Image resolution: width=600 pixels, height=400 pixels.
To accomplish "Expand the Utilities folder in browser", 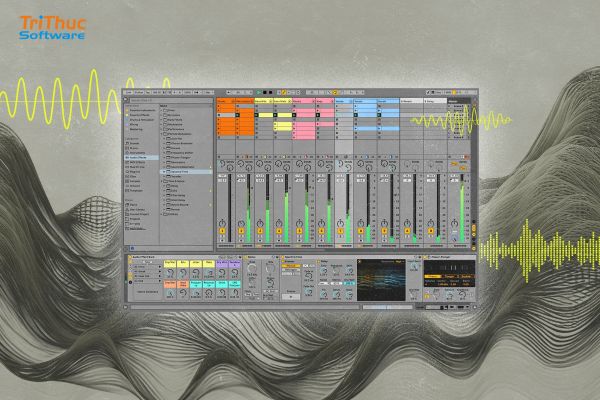I will 161,214.
